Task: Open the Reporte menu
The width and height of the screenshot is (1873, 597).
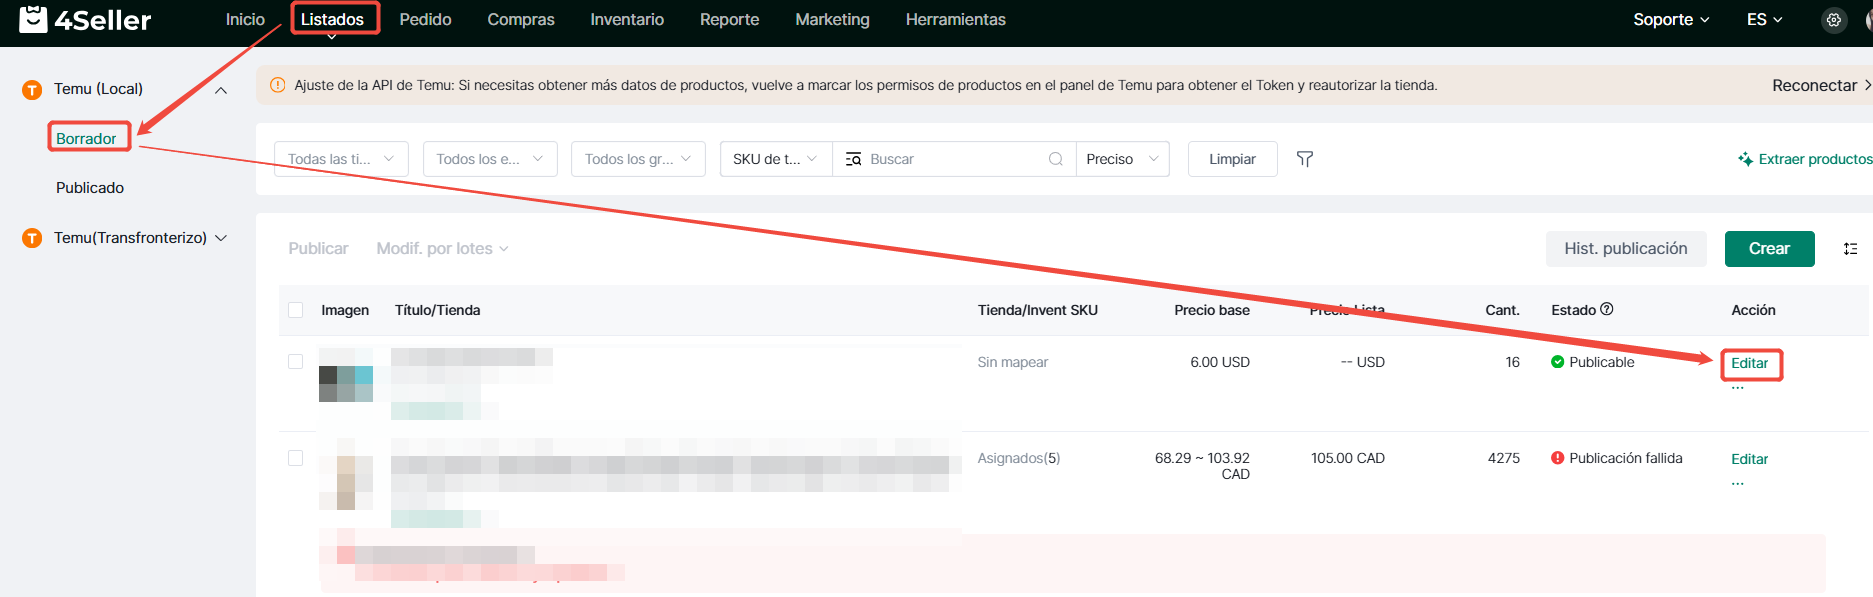Action: 729,19
